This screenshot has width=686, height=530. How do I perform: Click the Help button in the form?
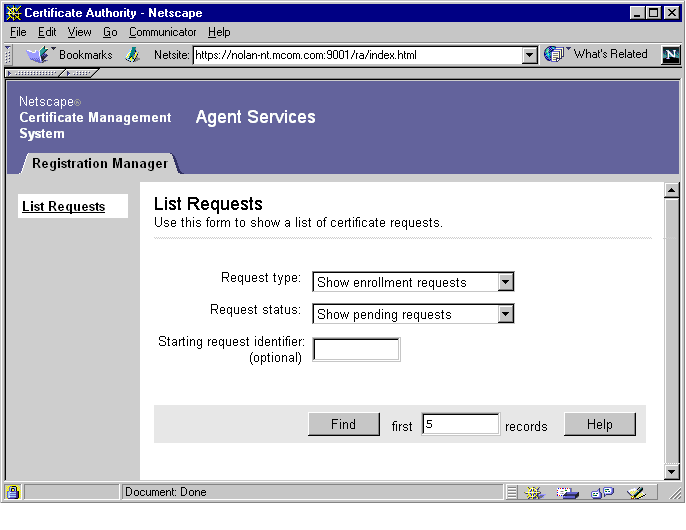(599, 424)
